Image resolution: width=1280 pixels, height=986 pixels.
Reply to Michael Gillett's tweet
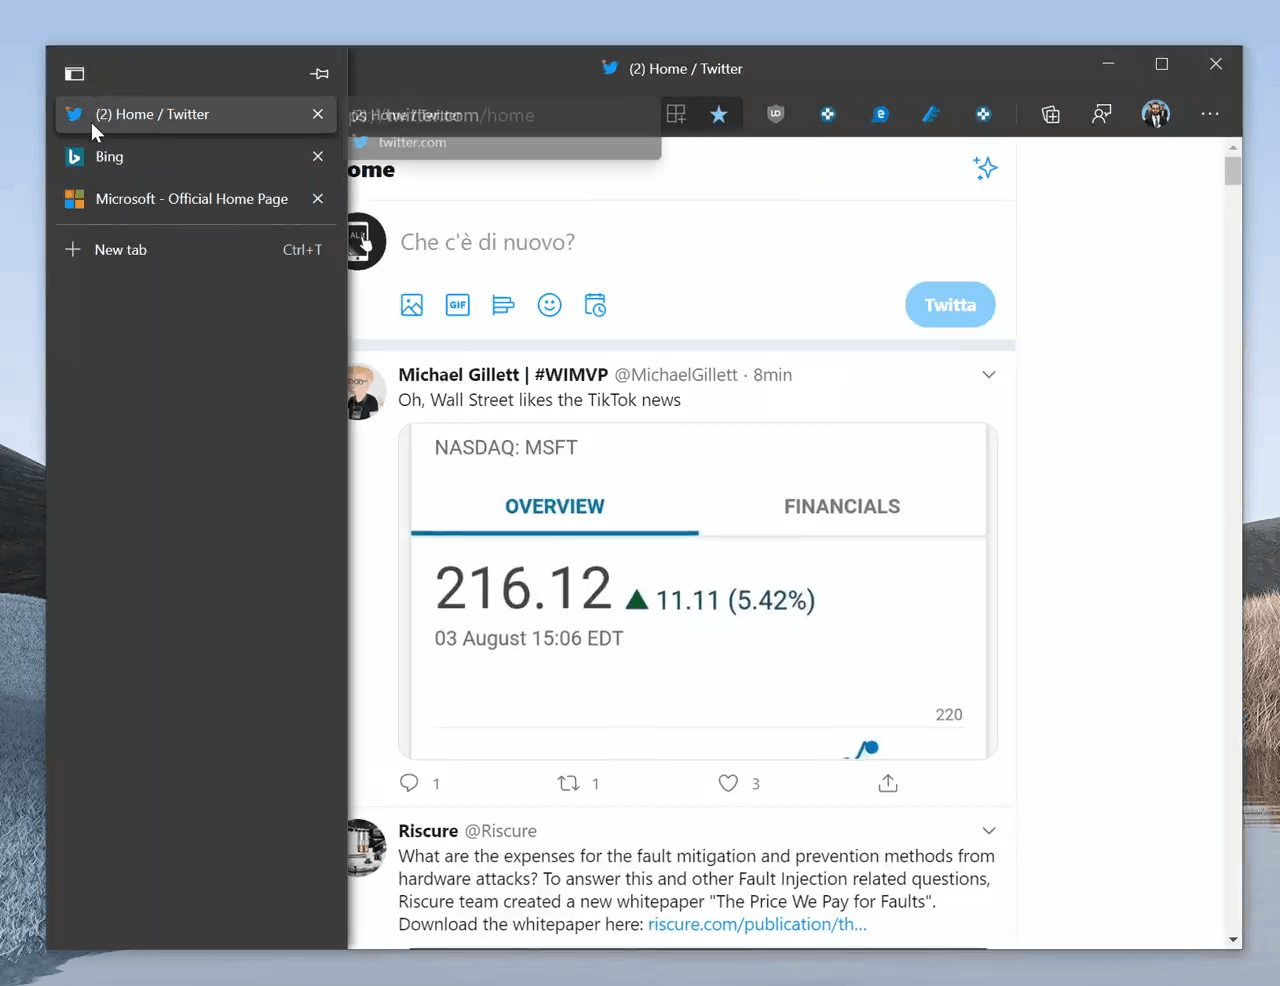tap(409, 783)
